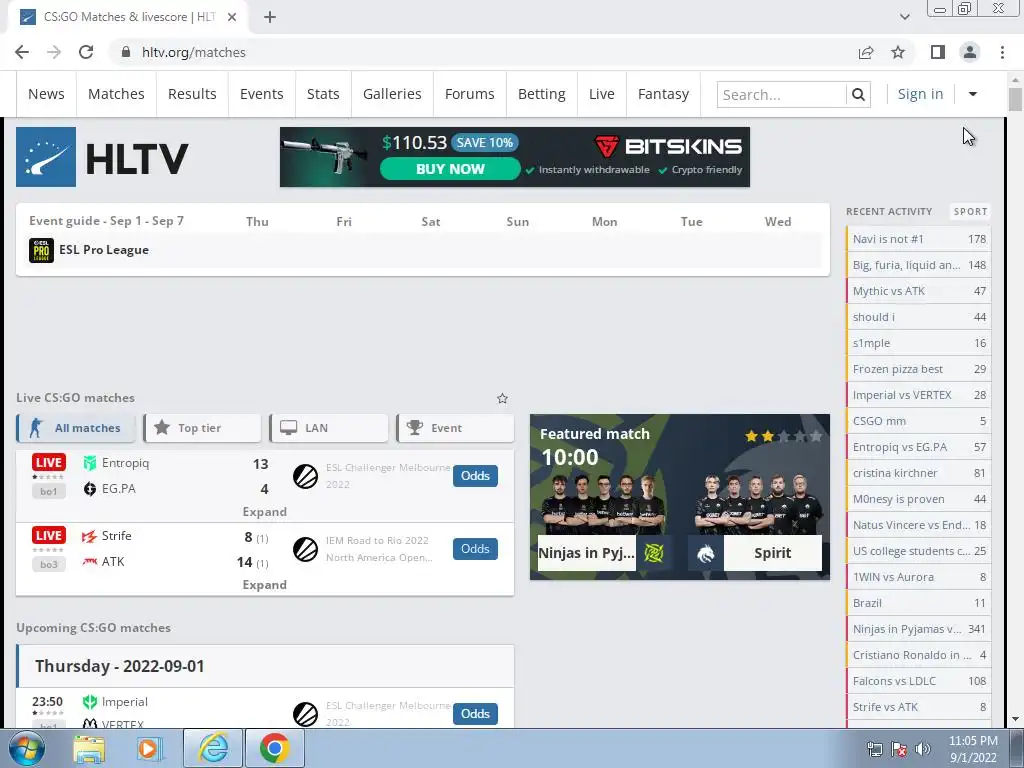Viewport: 1024px width, 768px height.
Task: Open the Results menu
Action: (x=192, y=95)
